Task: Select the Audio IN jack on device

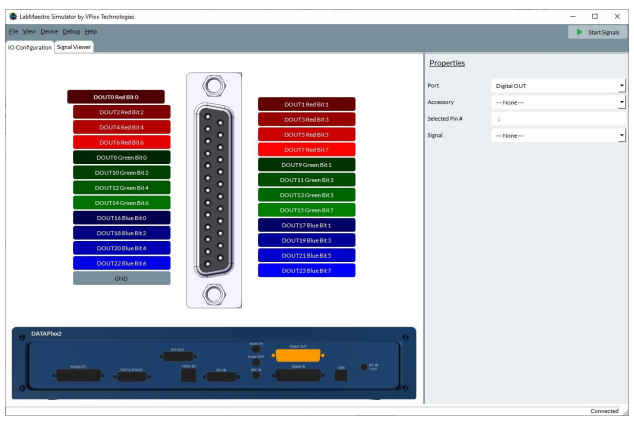Action: coord(256,349)
